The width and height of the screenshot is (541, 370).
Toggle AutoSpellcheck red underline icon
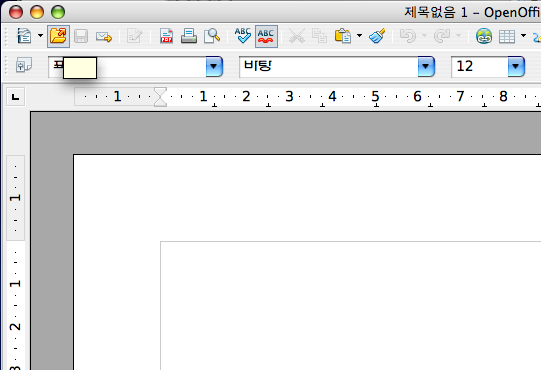[x=266, y=36]
